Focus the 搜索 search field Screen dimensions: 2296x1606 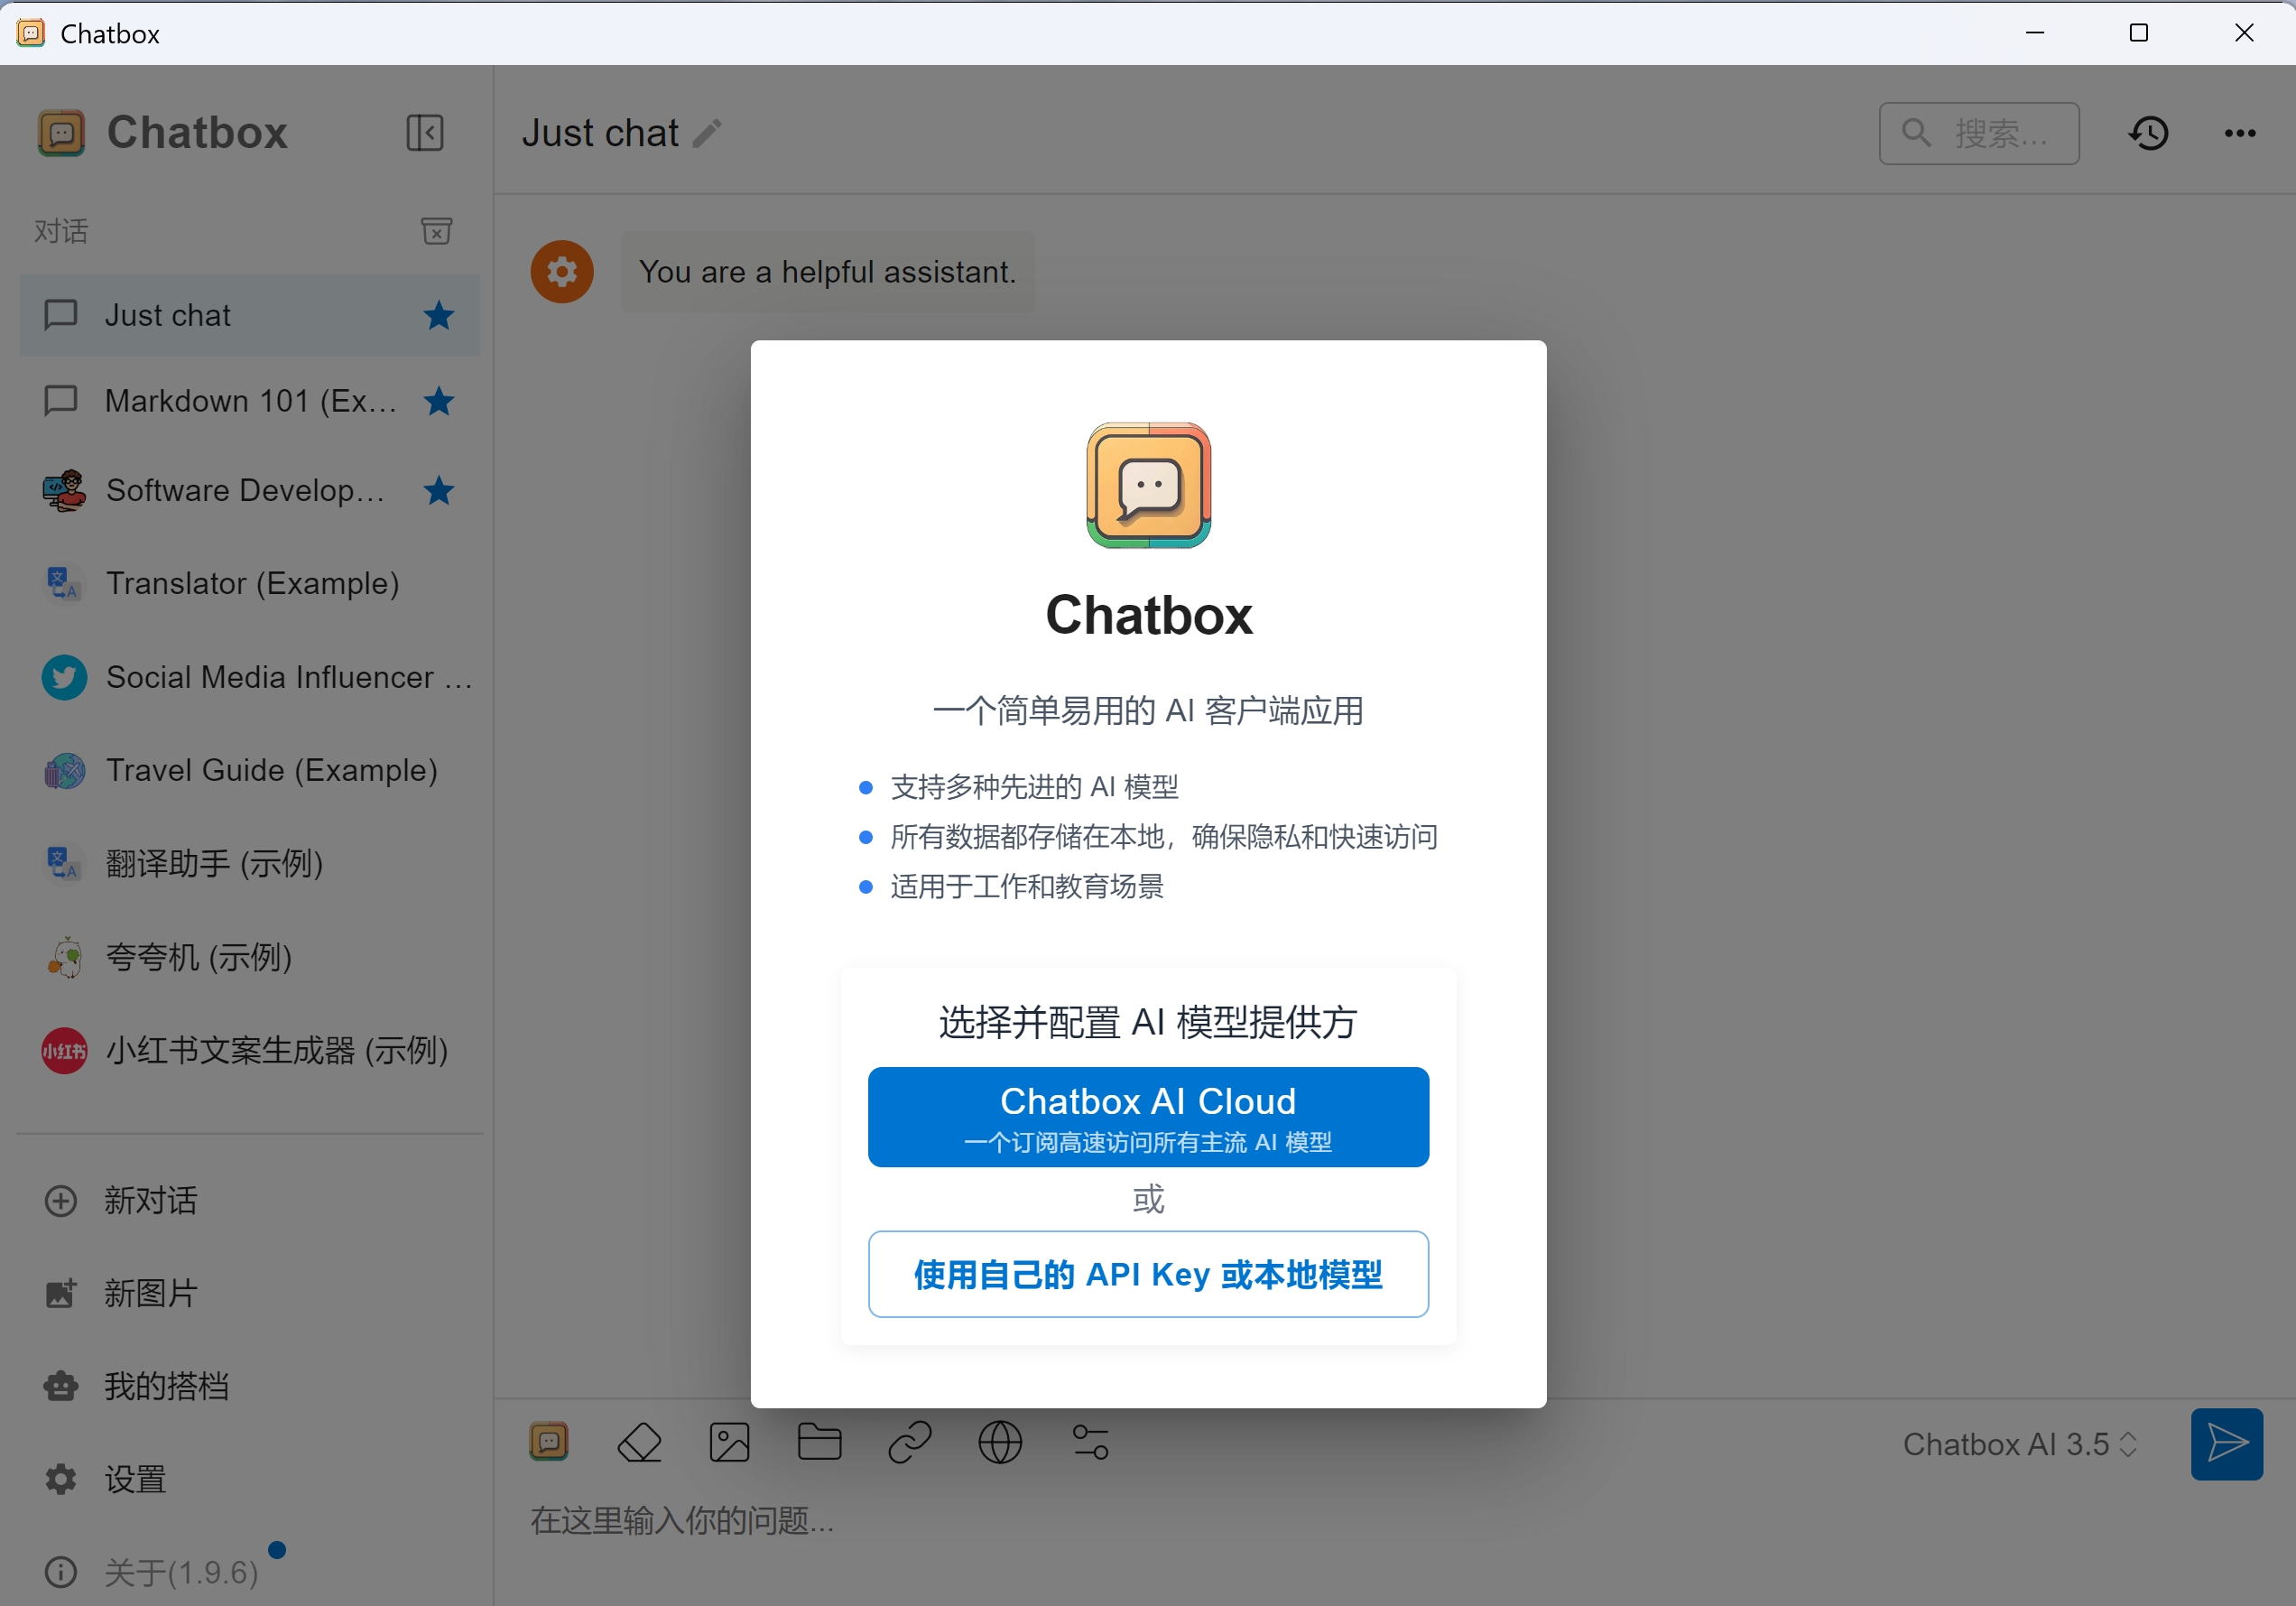[1979, 133]
